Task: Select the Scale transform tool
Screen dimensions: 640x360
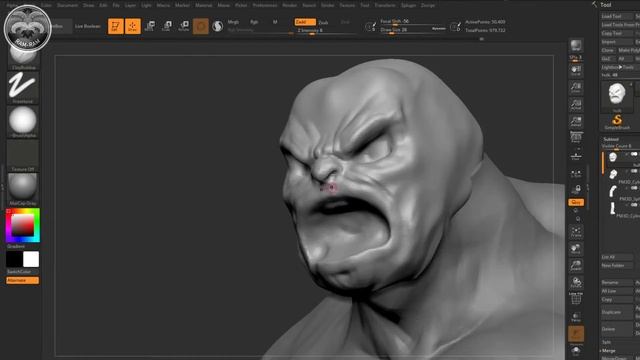Action: point(167,26)
